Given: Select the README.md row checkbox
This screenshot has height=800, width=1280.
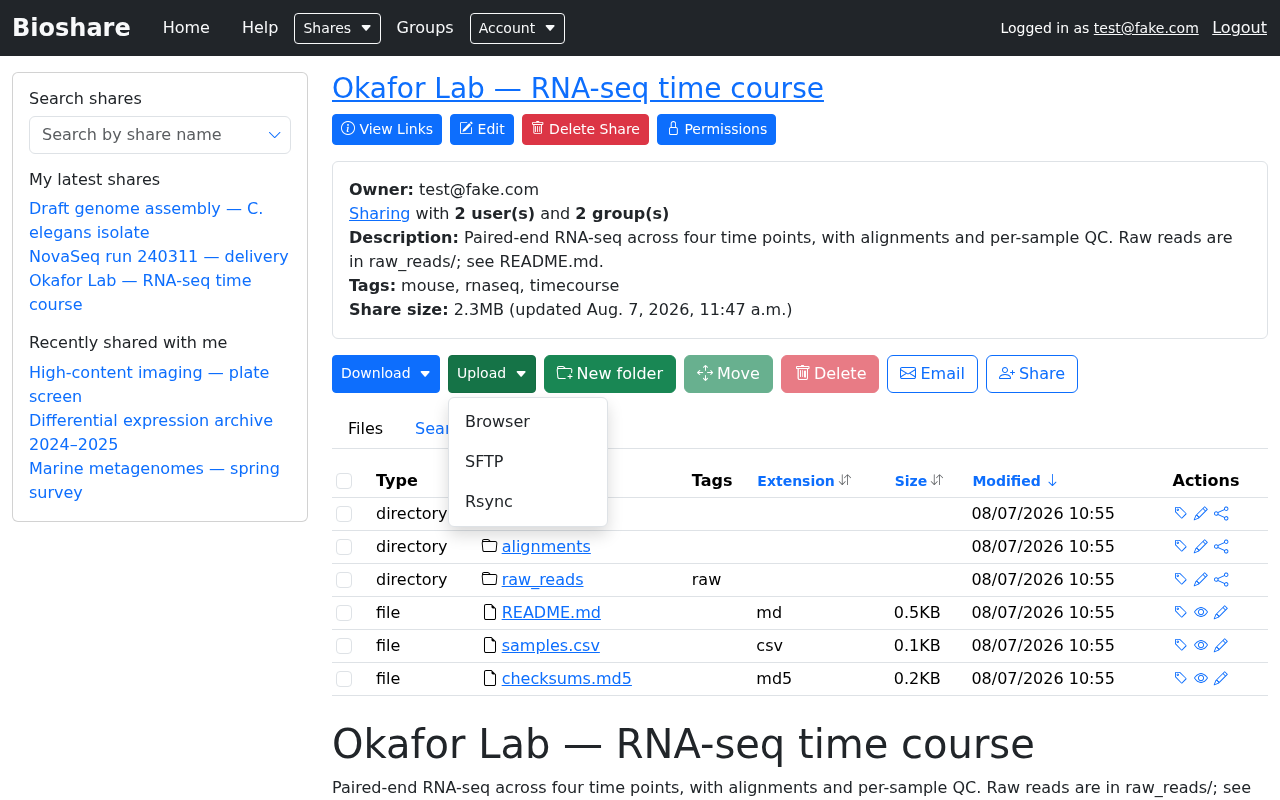Looking at the screenshot, I should 344,613.
